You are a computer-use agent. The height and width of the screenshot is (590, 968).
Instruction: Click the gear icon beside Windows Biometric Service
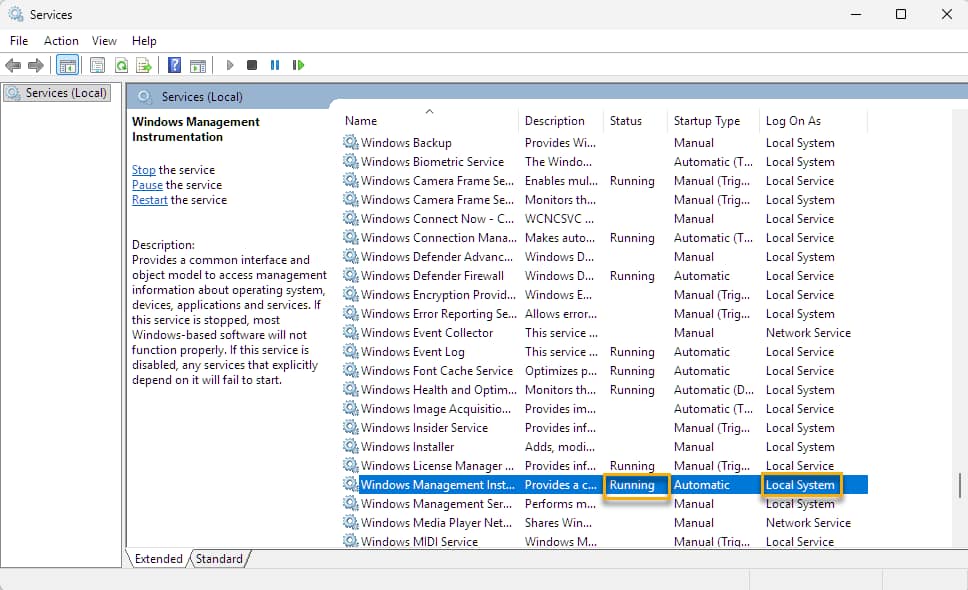click(351, 162)
